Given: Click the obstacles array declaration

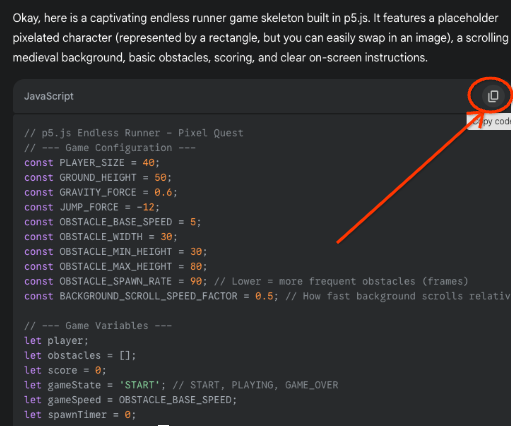Looking at the screenshot, I should tap(80, 355).
